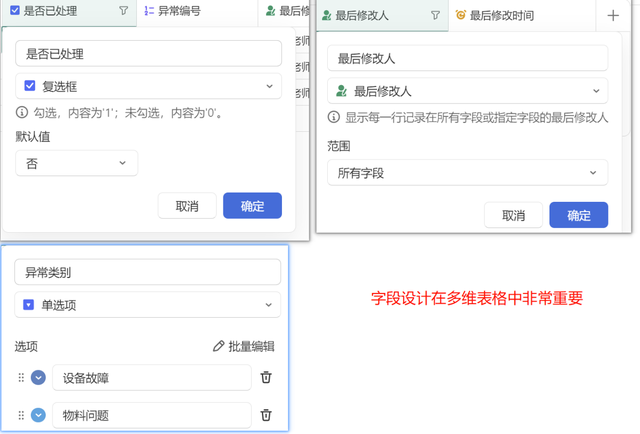This screenshot has width=640, height=434.
Task: Click the 物料问题 option text field
Action: pyautogui.click(x=152, y=415)
